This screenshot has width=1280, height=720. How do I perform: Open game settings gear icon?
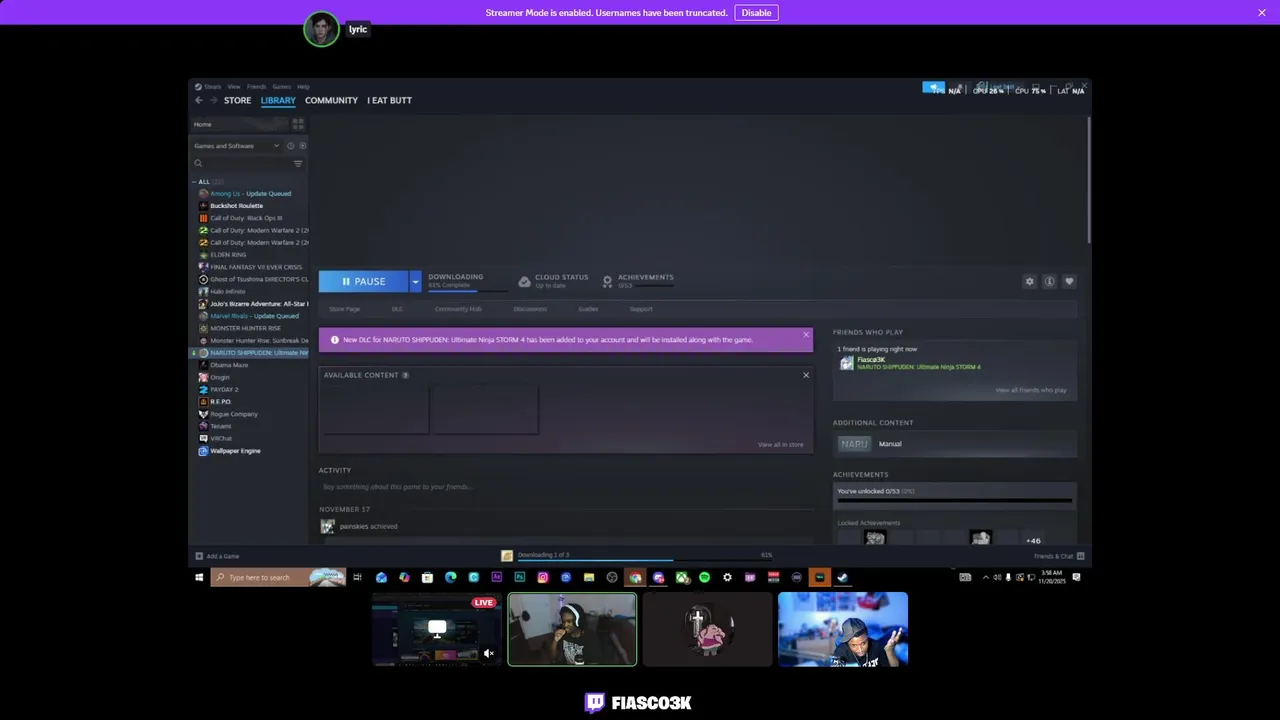coord(1029,281)
